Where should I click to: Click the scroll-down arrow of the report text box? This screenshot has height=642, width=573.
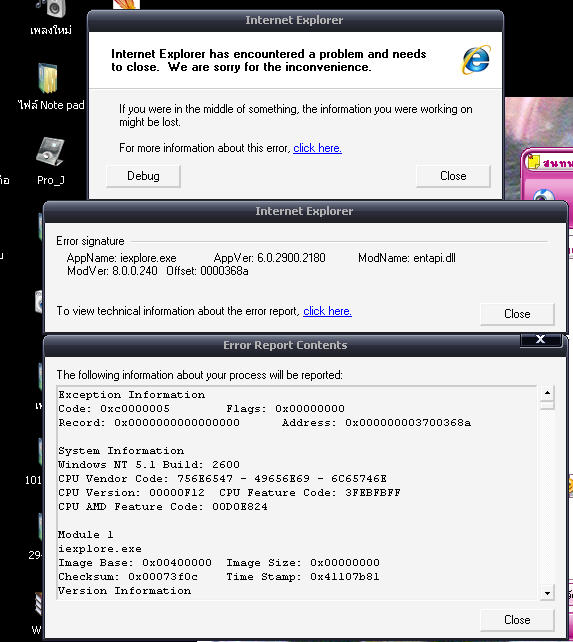(547, 593)
